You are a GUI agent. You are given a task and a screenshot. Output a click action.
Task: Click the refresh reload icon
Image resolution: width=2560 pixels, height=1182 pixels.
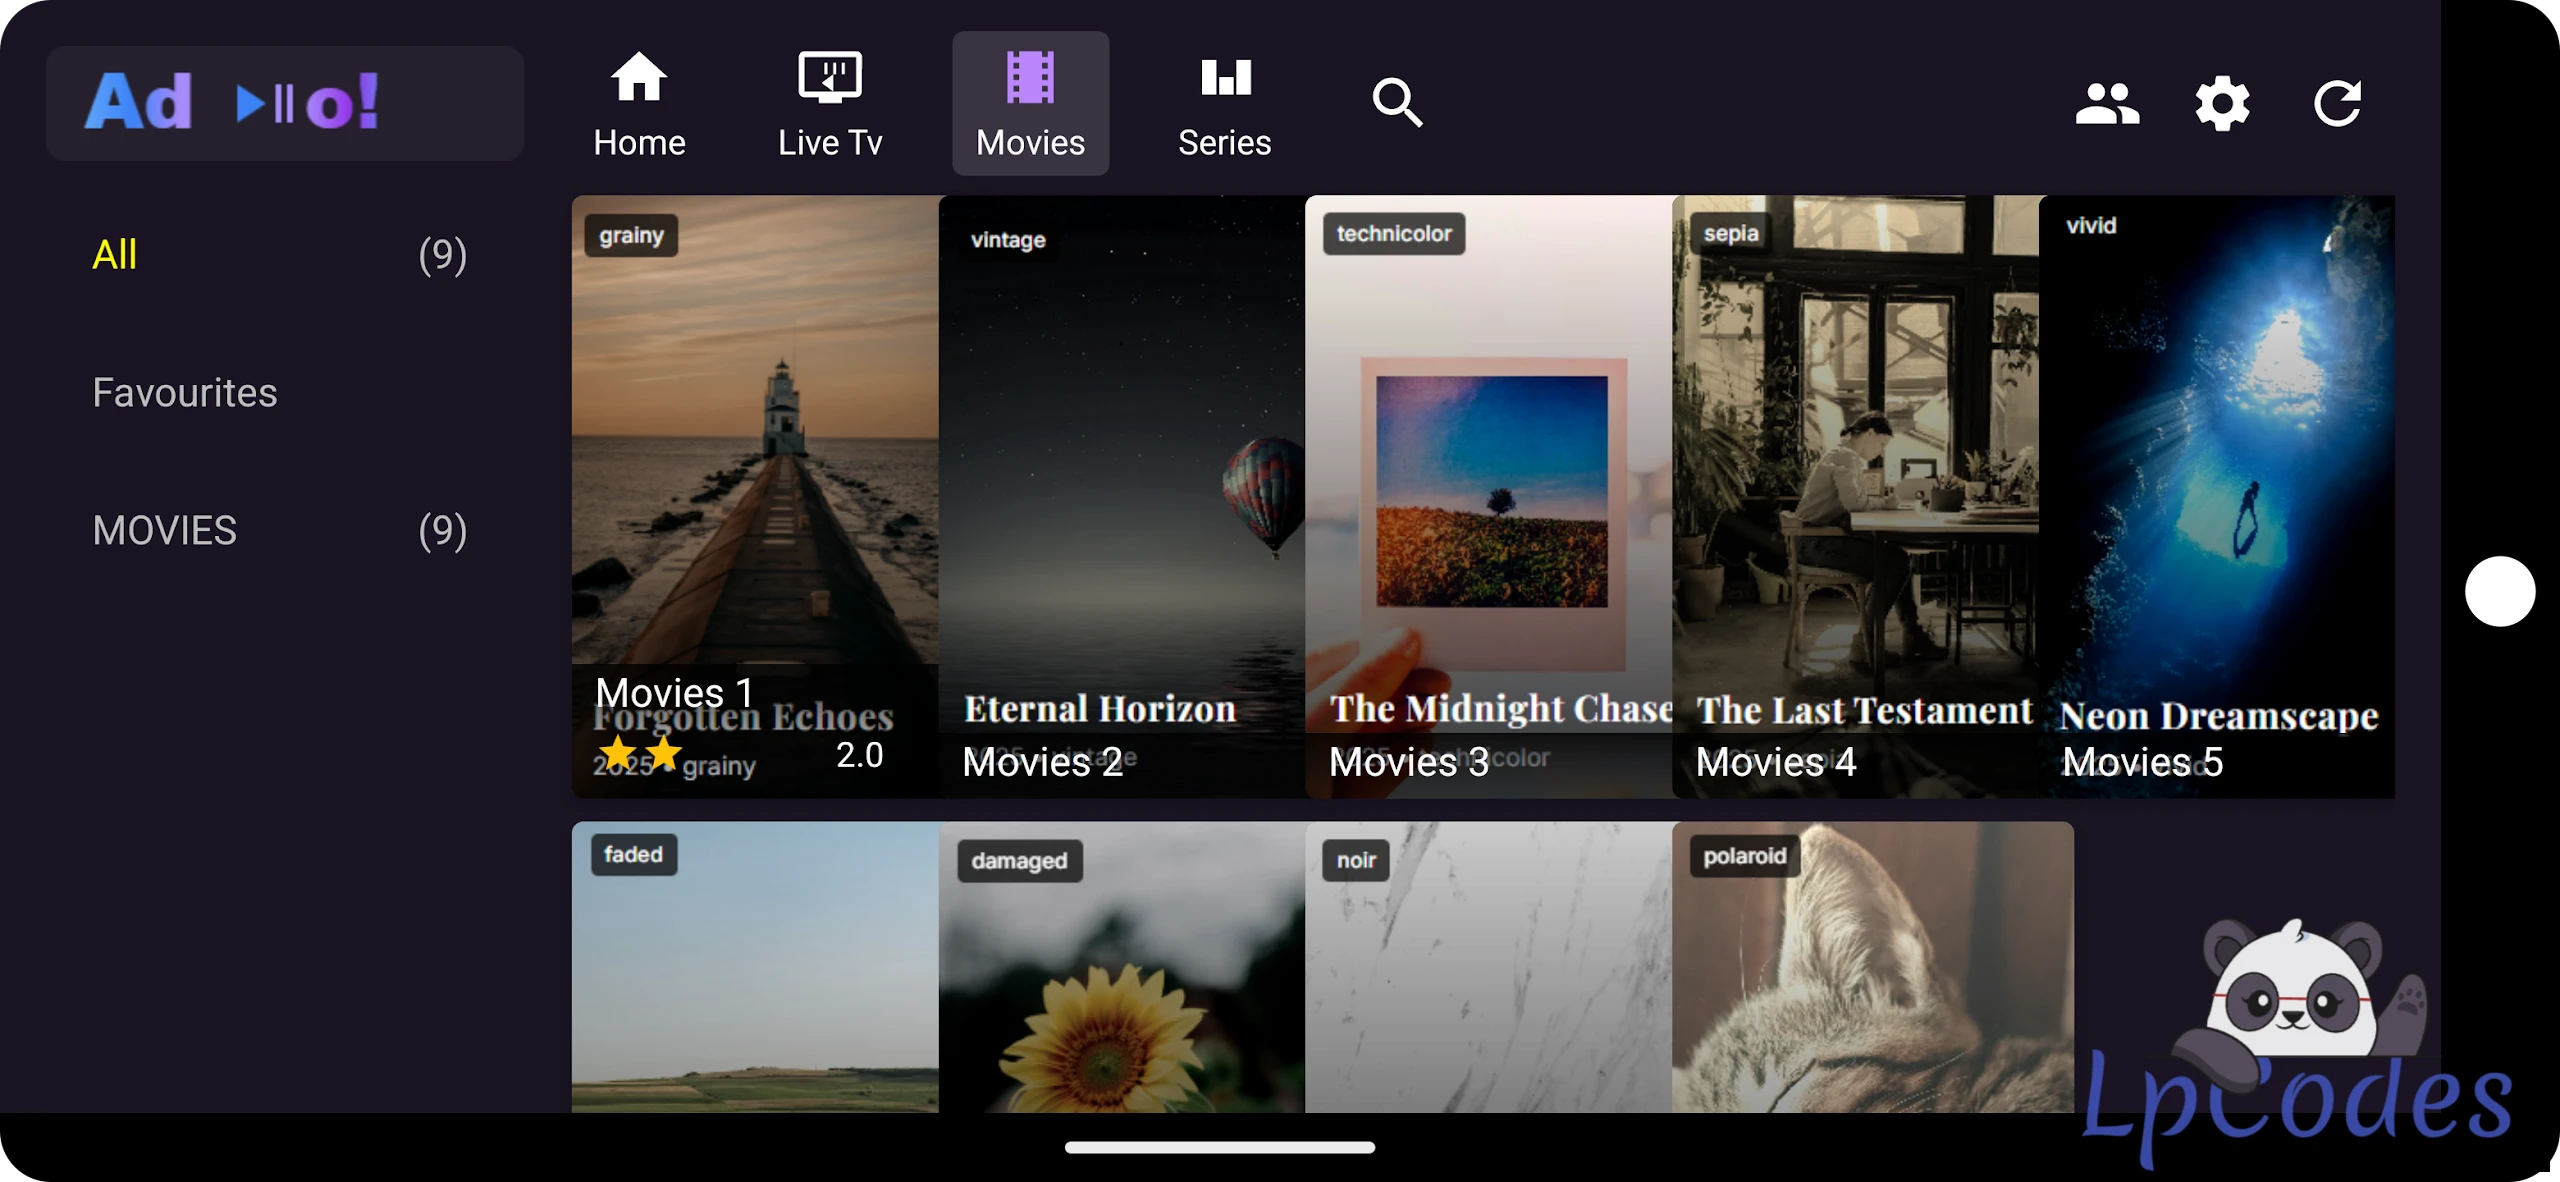tap(2337, 103)
